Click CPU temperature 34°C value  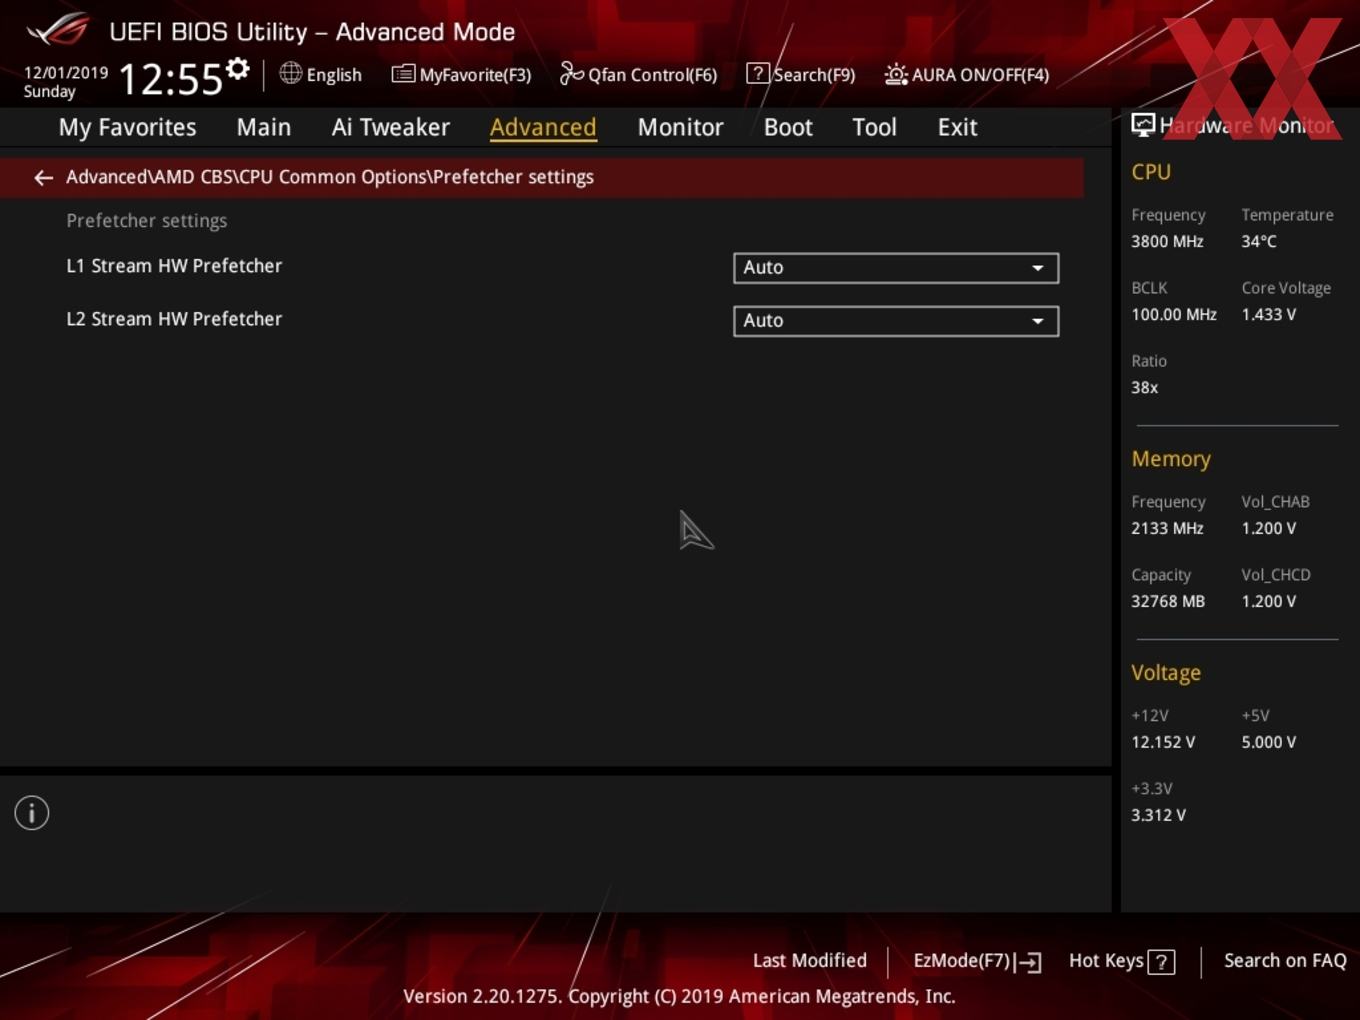[1259, 242]
